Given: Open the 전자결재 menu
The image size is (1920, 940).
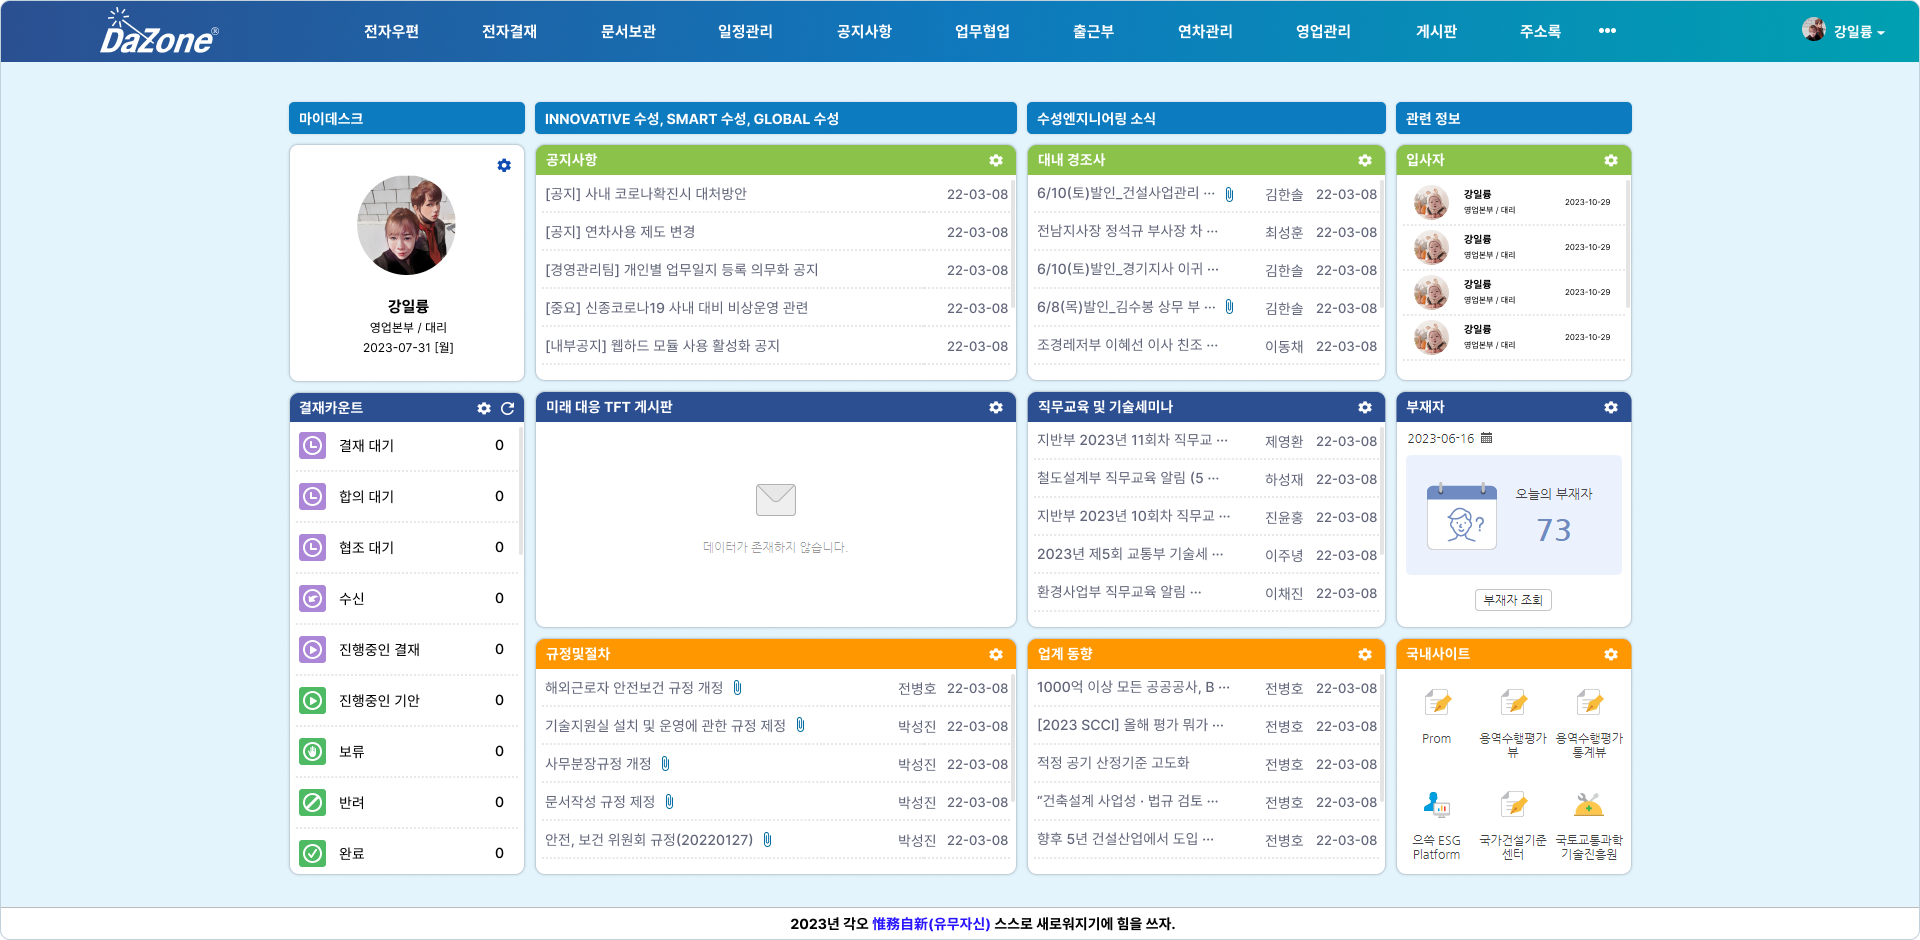Looking at the screenshot, I should (x=509, y=32).
